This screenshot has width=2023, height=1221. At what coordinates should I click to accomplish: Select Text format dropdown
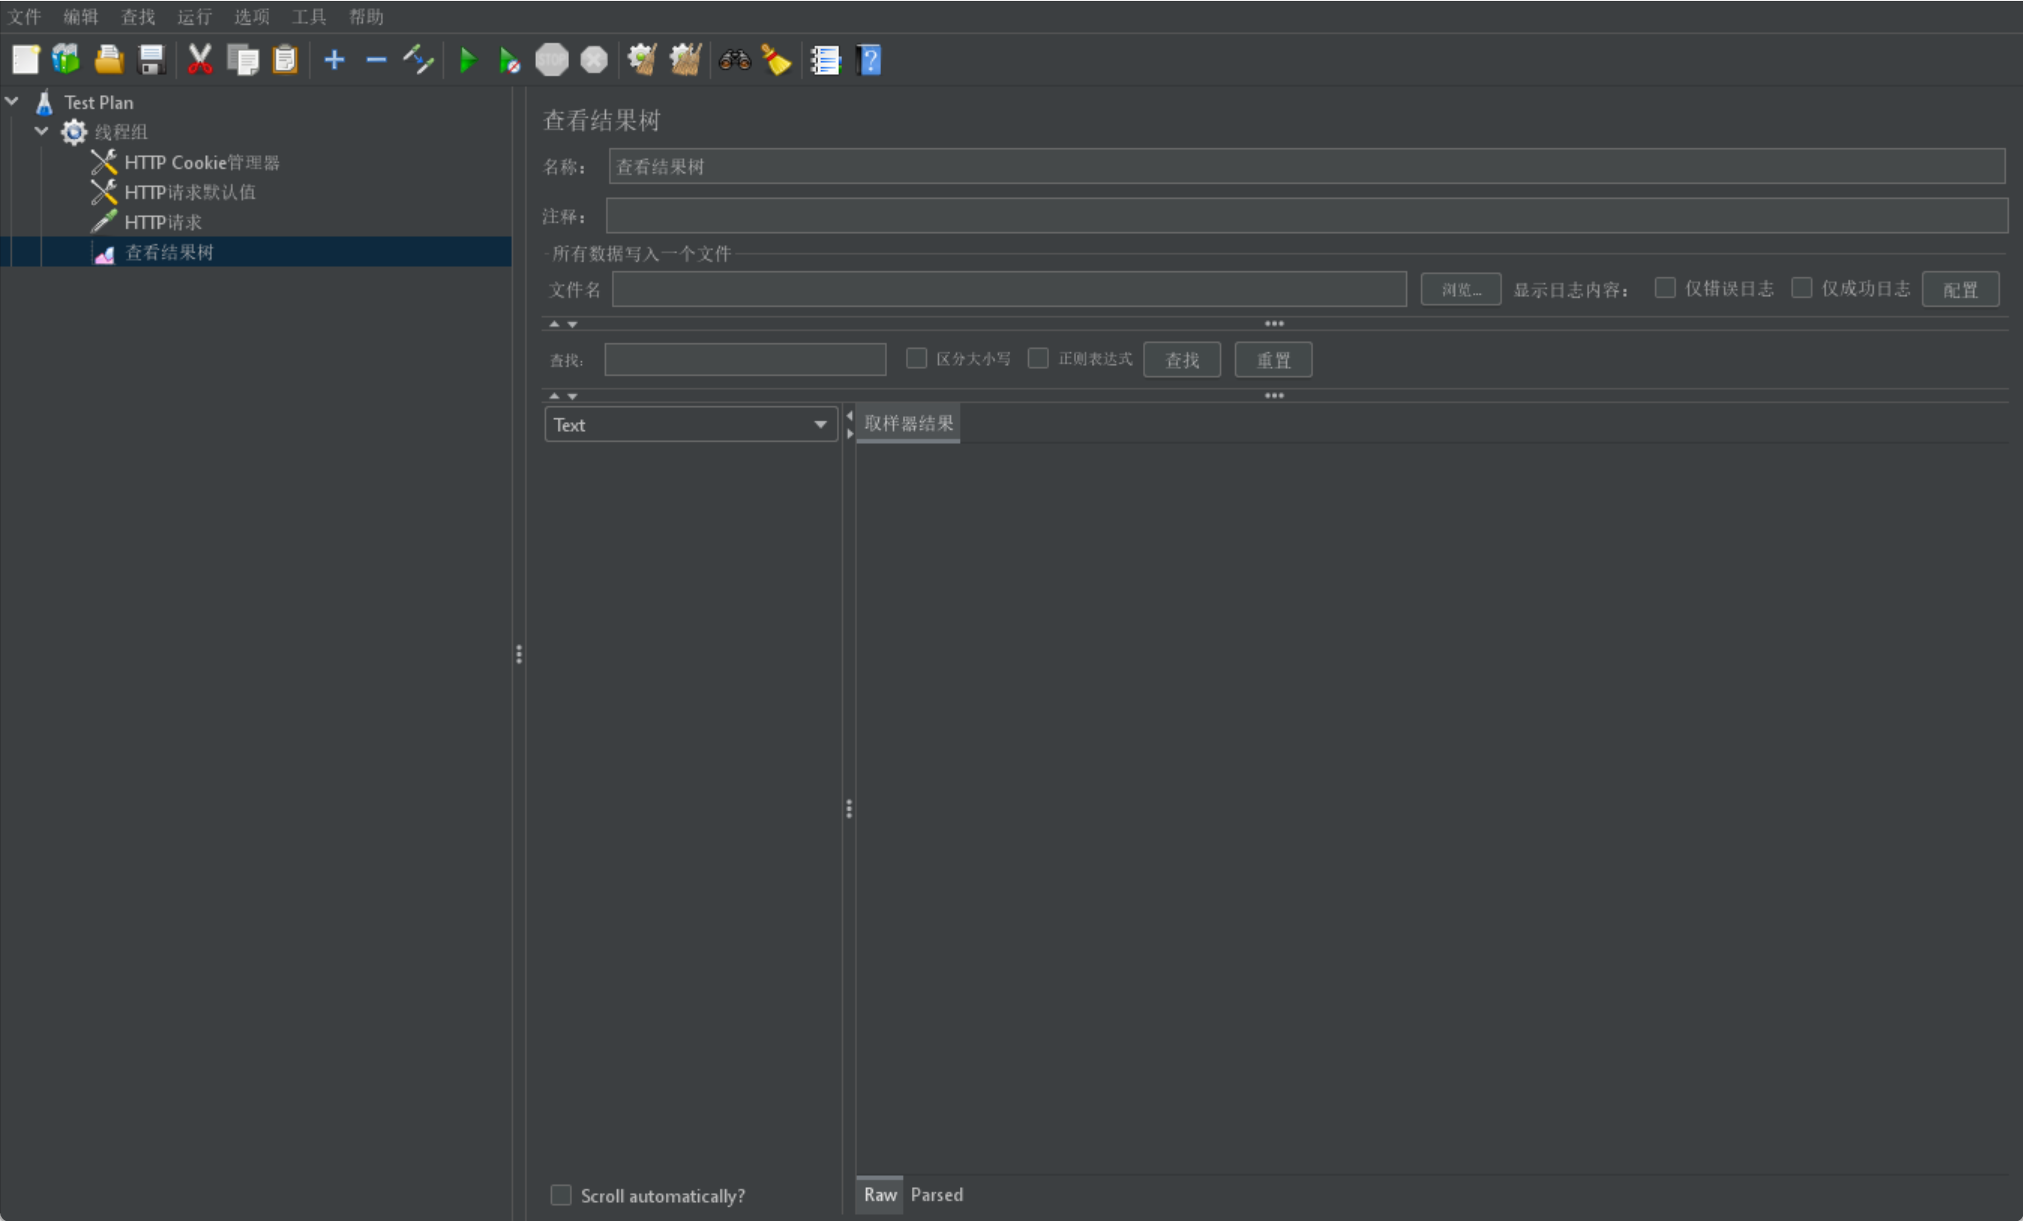click(x=689, y=423)
